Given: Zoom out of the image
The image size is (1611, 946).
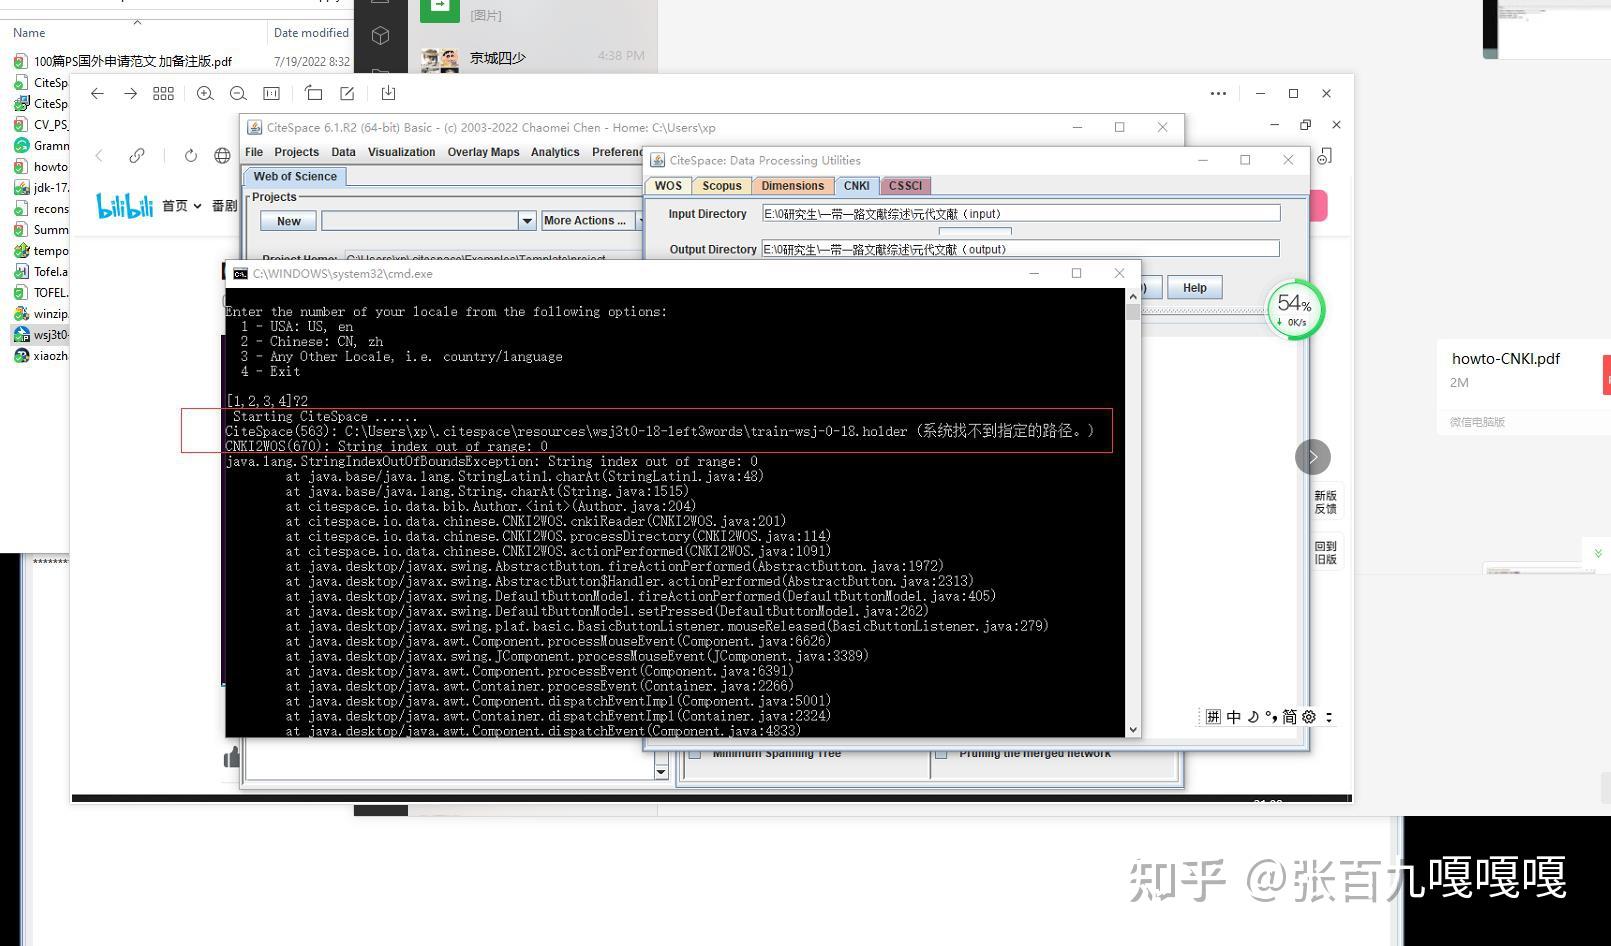Looking at the screenshot, I should pos(238,93).
